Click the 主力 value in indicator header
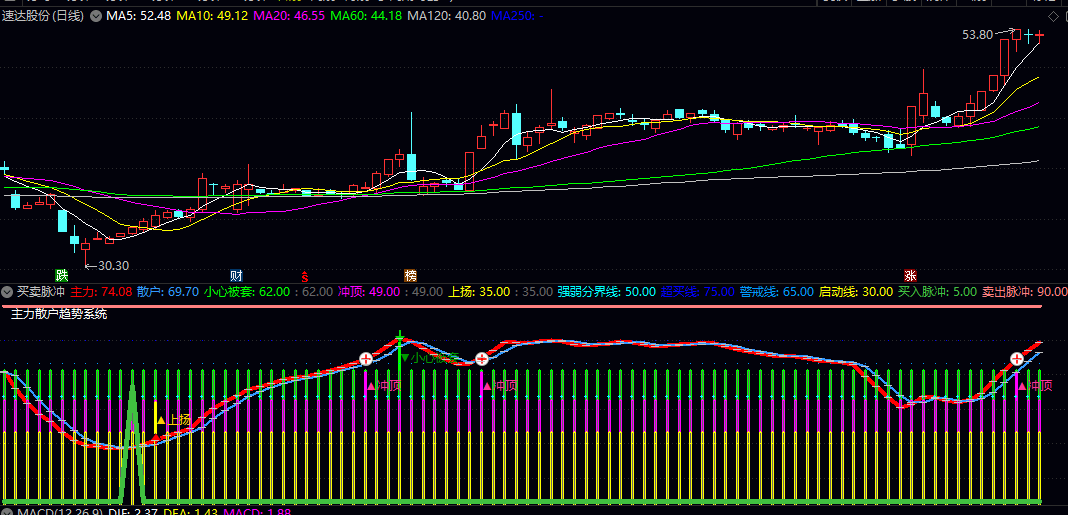 pyautogui.click(x=101, y=292)
